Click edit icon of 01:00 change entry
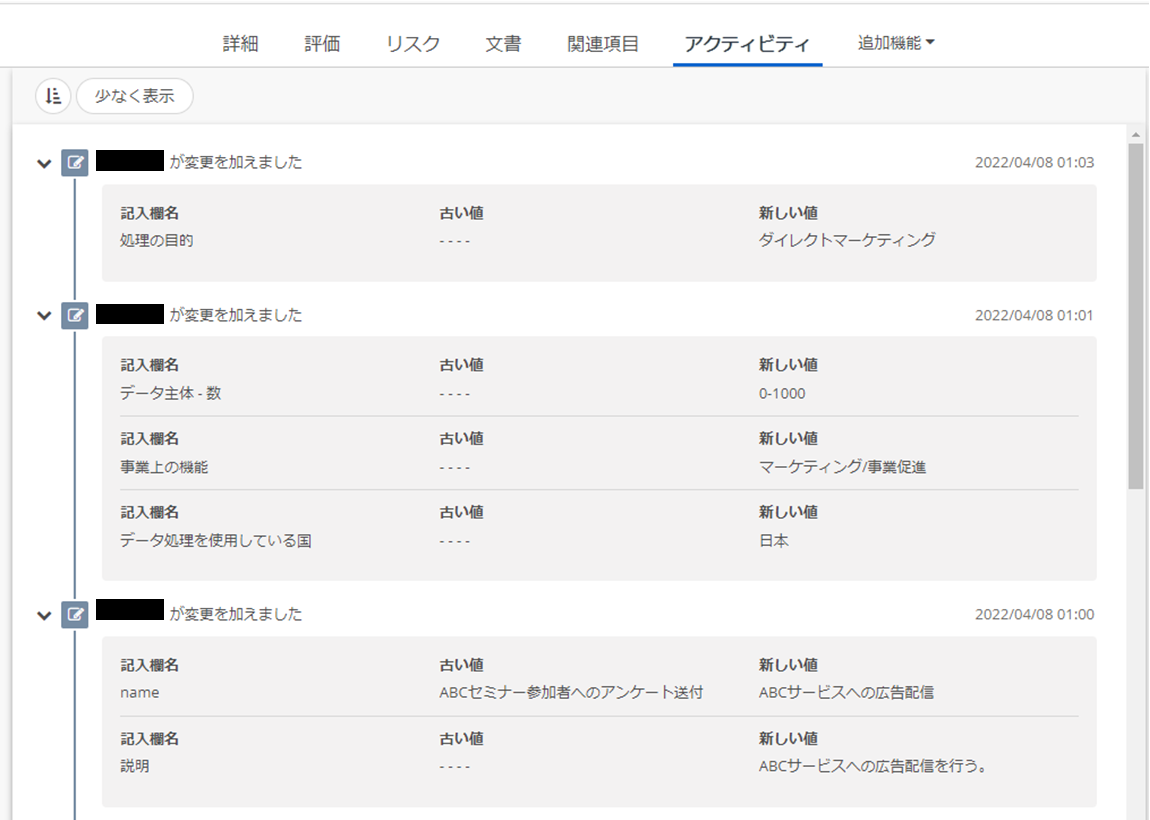Image resolution: width=1150 pixels, height=820 pixels. [x=75, y=614]
